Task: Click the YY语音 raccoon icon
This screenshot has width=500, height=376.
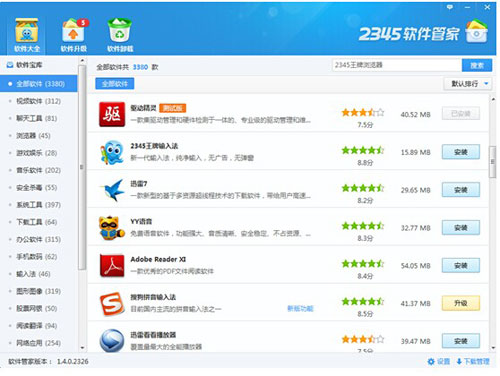Action: coord(112,228)
